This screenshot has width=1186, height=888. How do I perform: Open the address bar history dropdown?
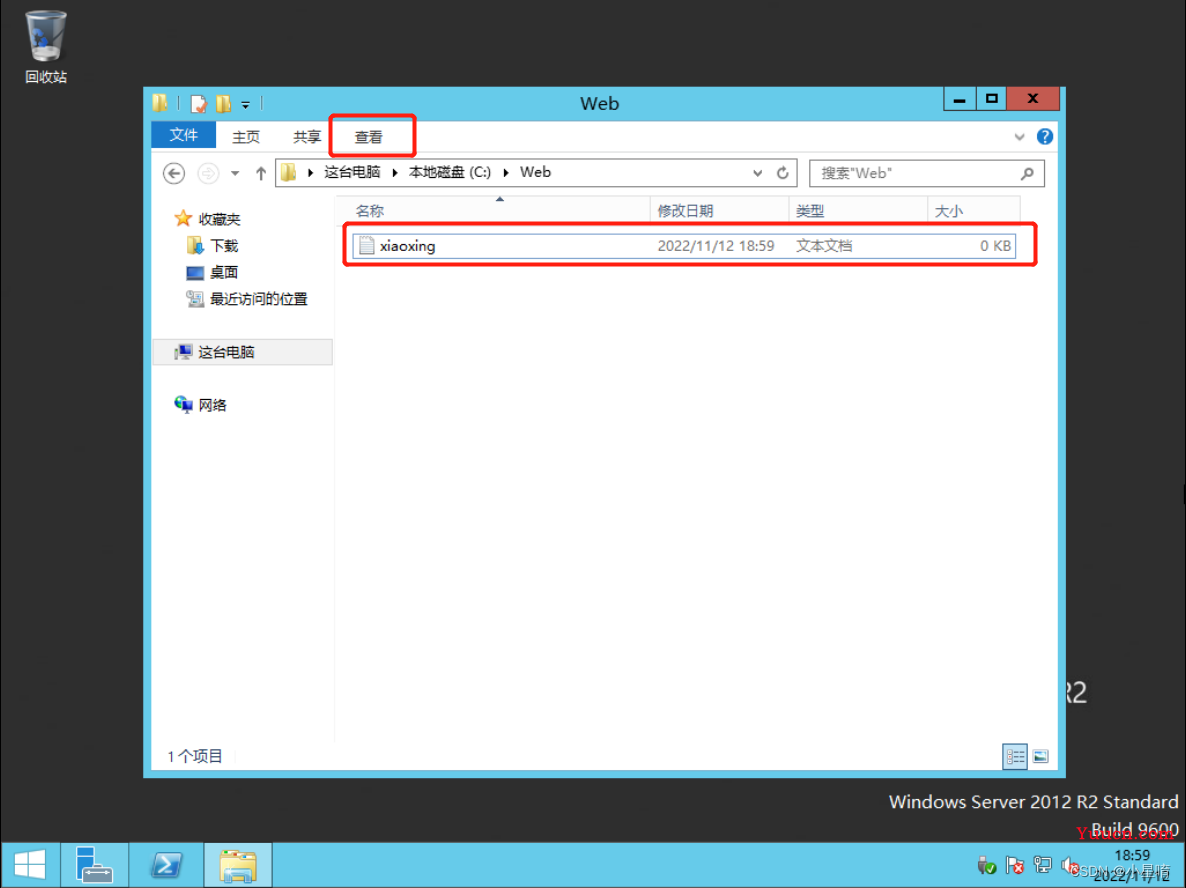coord(757,173)
